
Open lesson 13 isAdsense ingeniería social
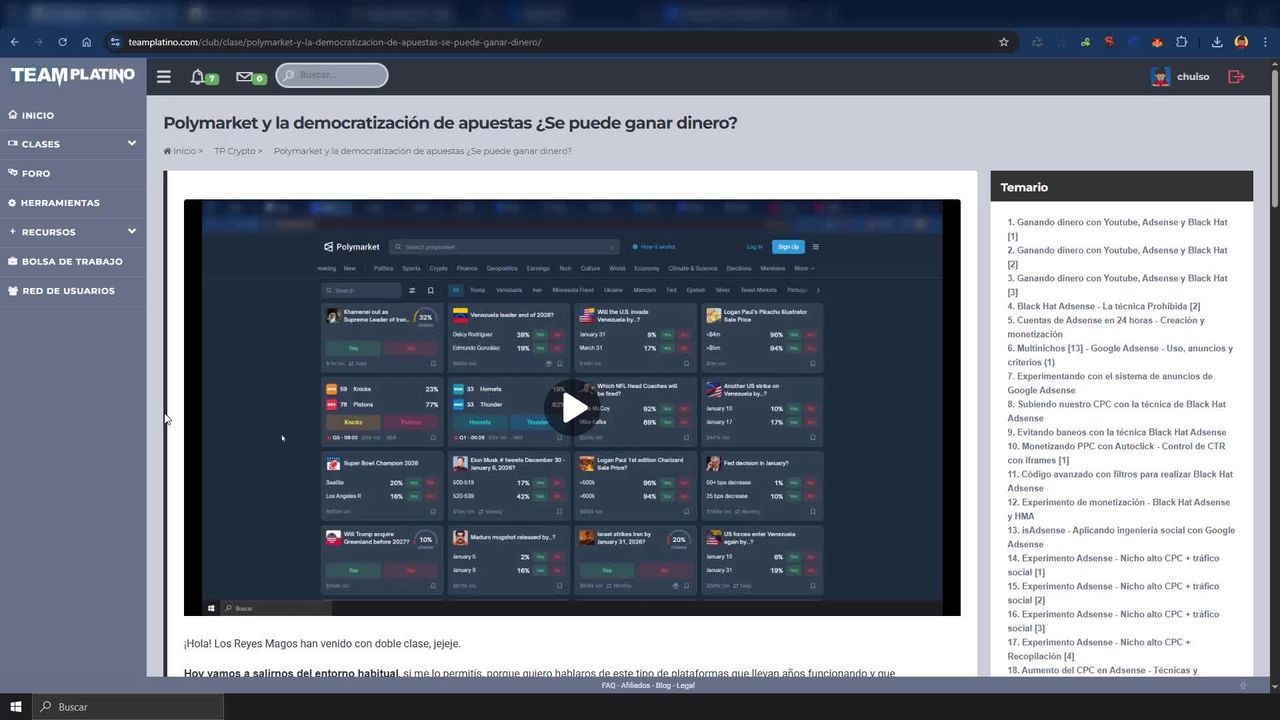pyautogui.click(x=1121, y=537)
